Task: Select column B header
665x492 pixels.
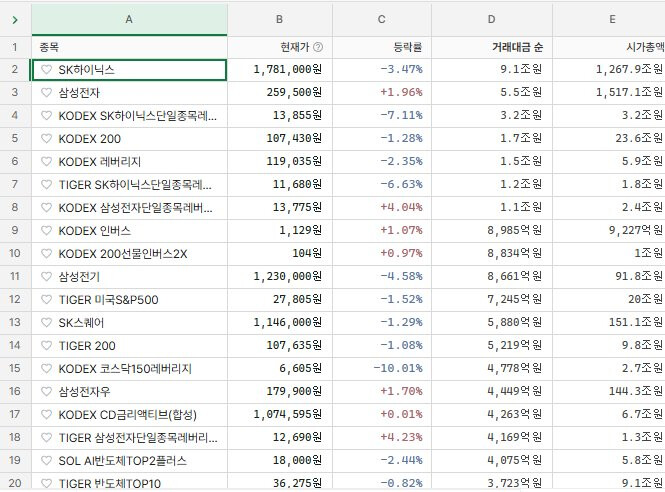Action: point(280,20)
